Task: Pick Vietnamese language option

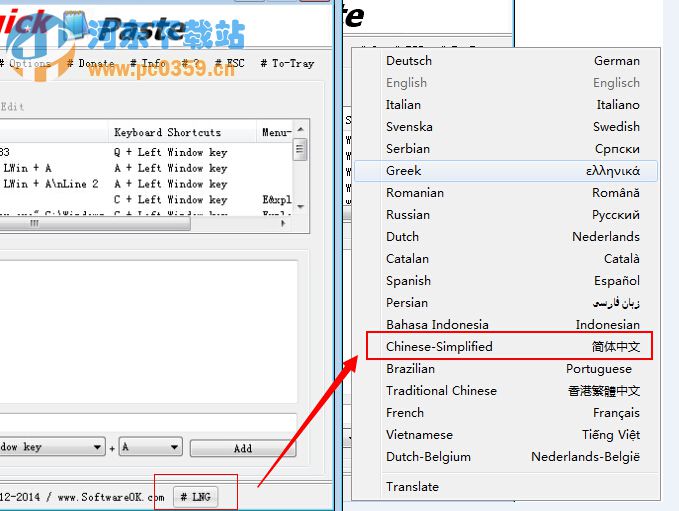Action: coord(506,435)
